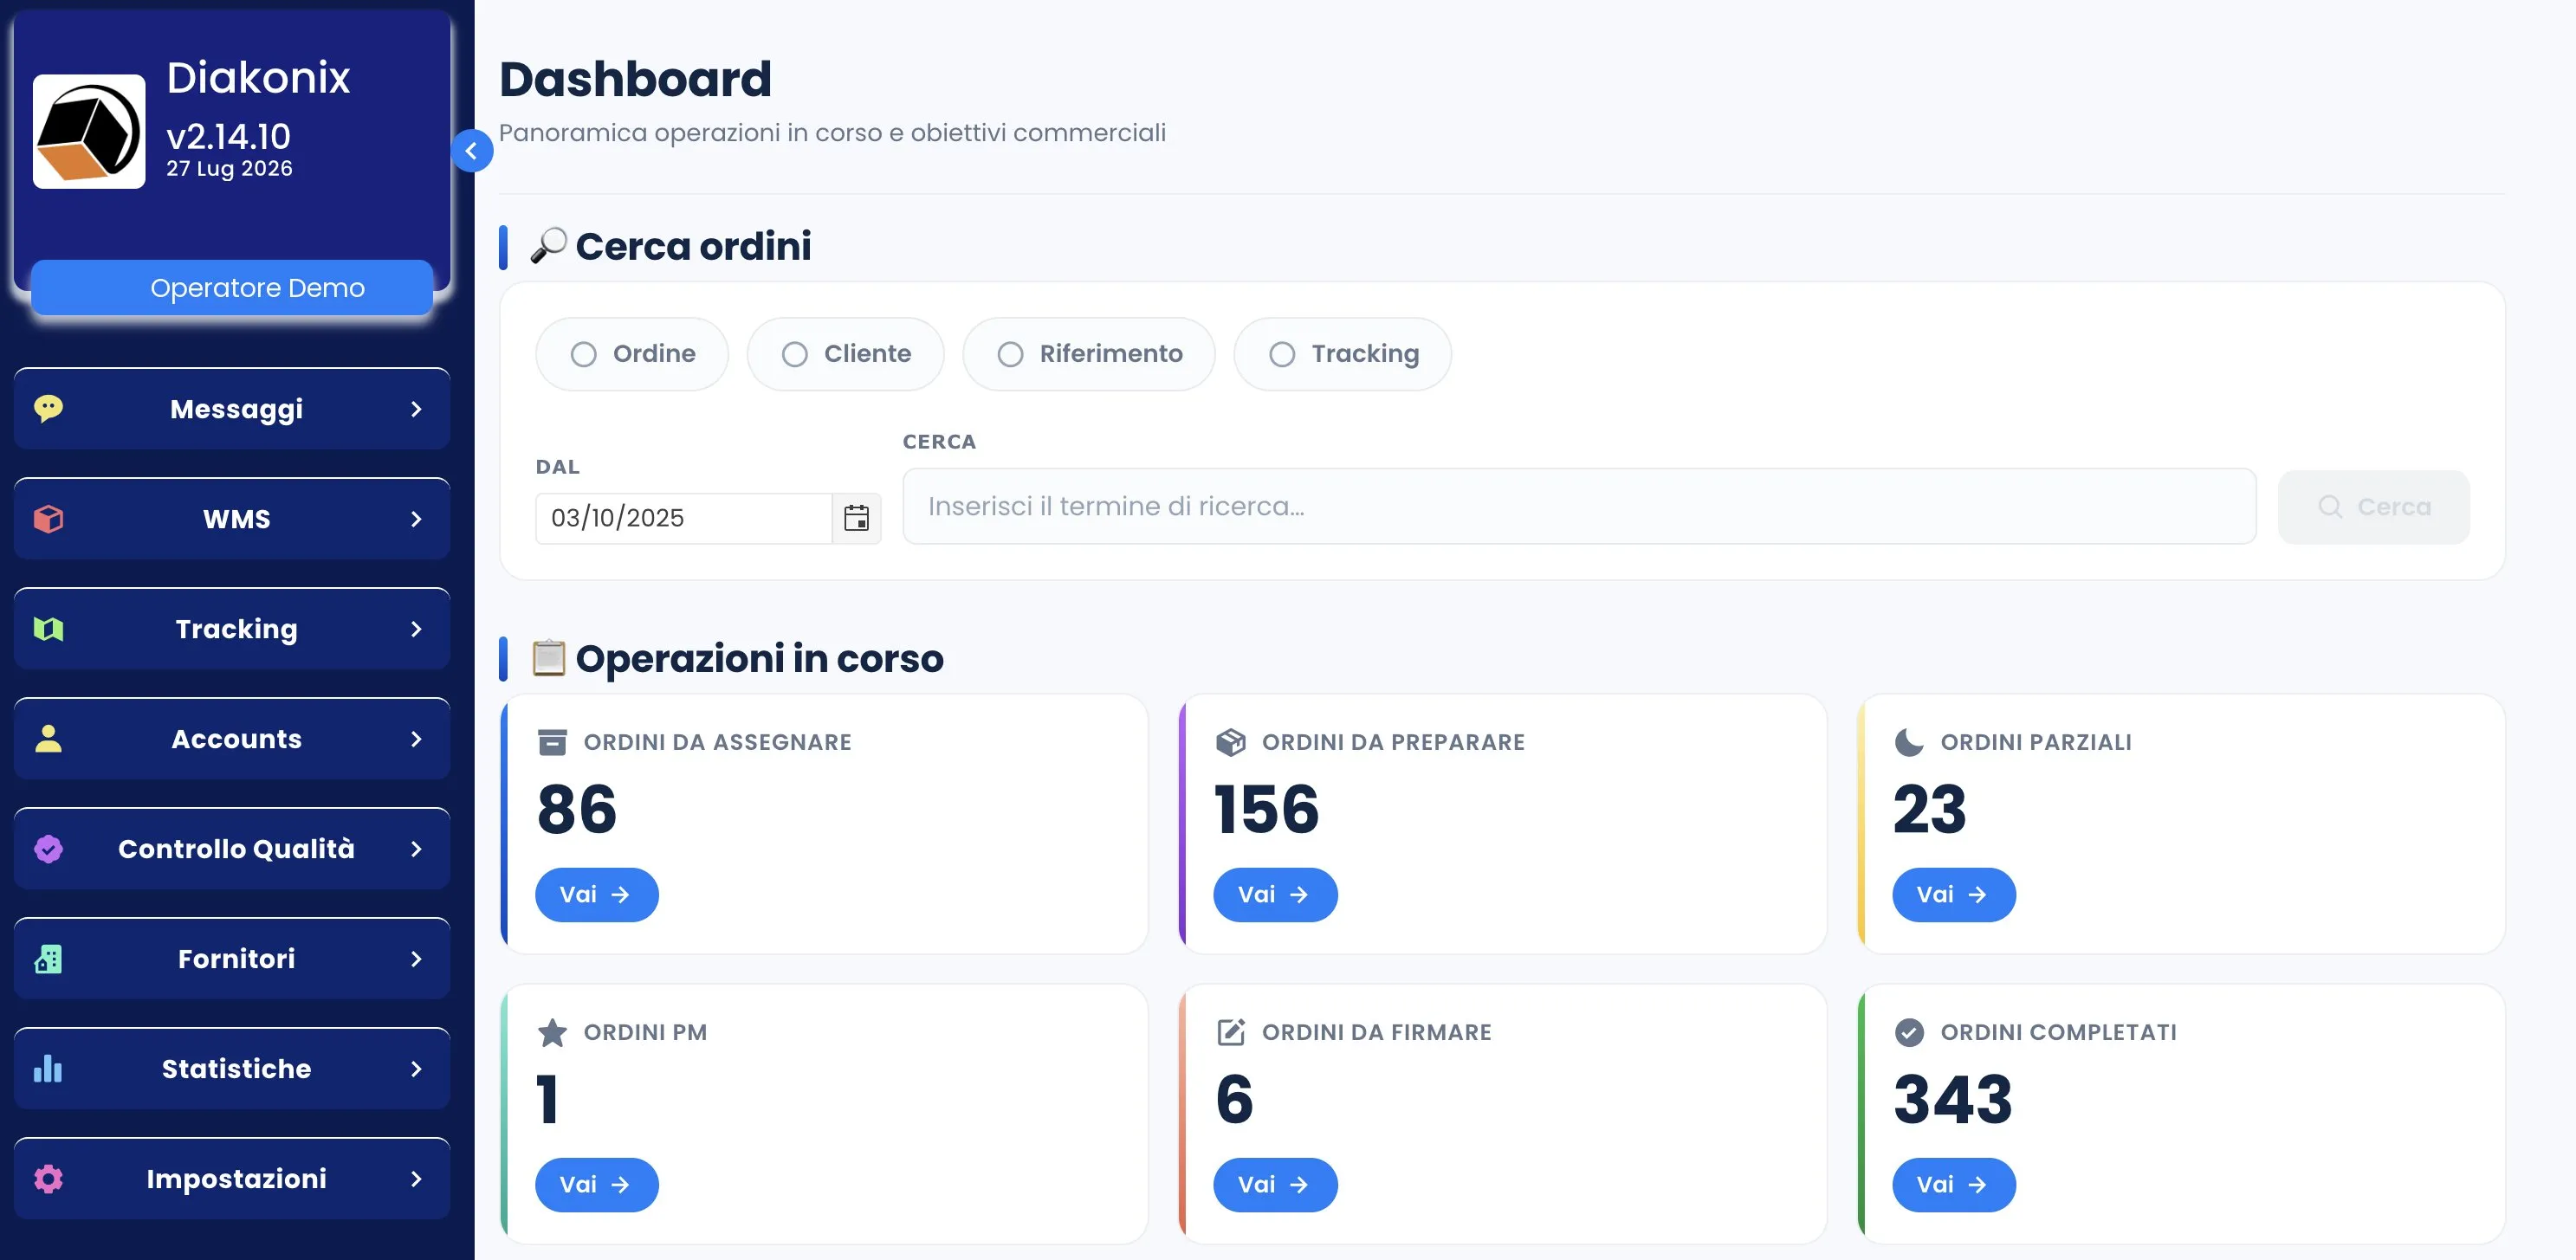
Task: Click the Diakonix cube logo
Action: pos(89,131)
